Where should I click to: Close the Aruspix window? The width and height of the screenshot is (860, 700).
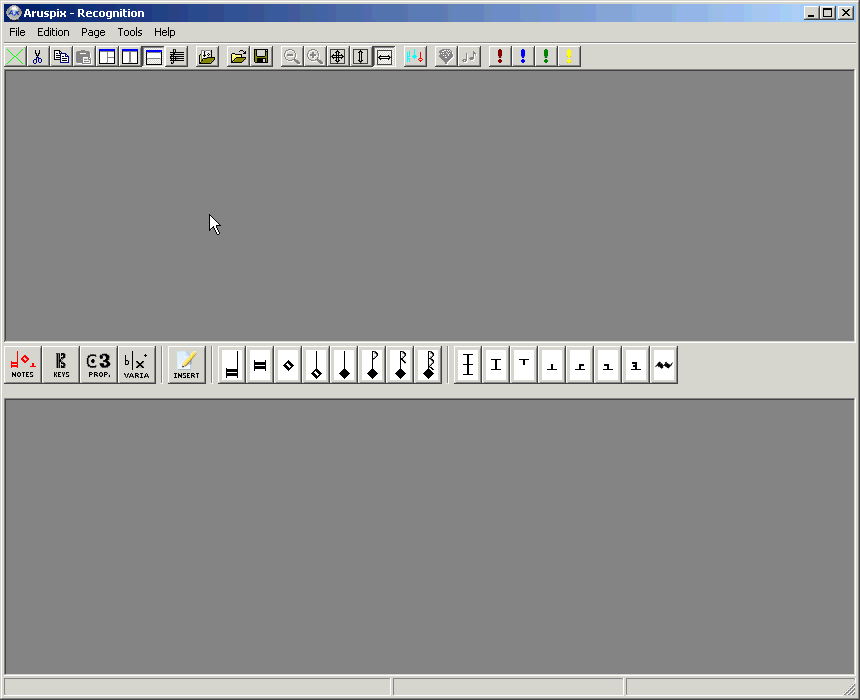(x=846, y=13)
